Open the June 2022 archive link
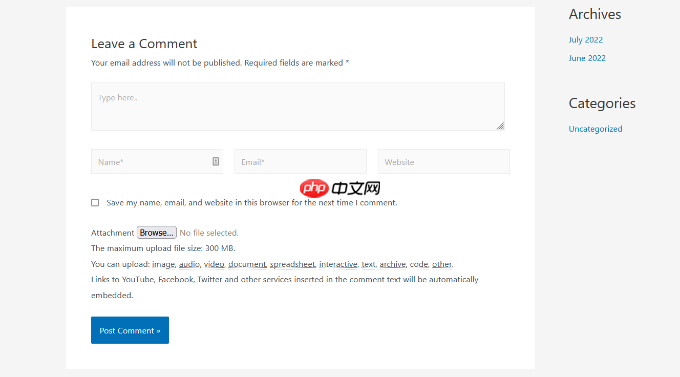The height and width of the screenshot is (377, 680). 587,58
